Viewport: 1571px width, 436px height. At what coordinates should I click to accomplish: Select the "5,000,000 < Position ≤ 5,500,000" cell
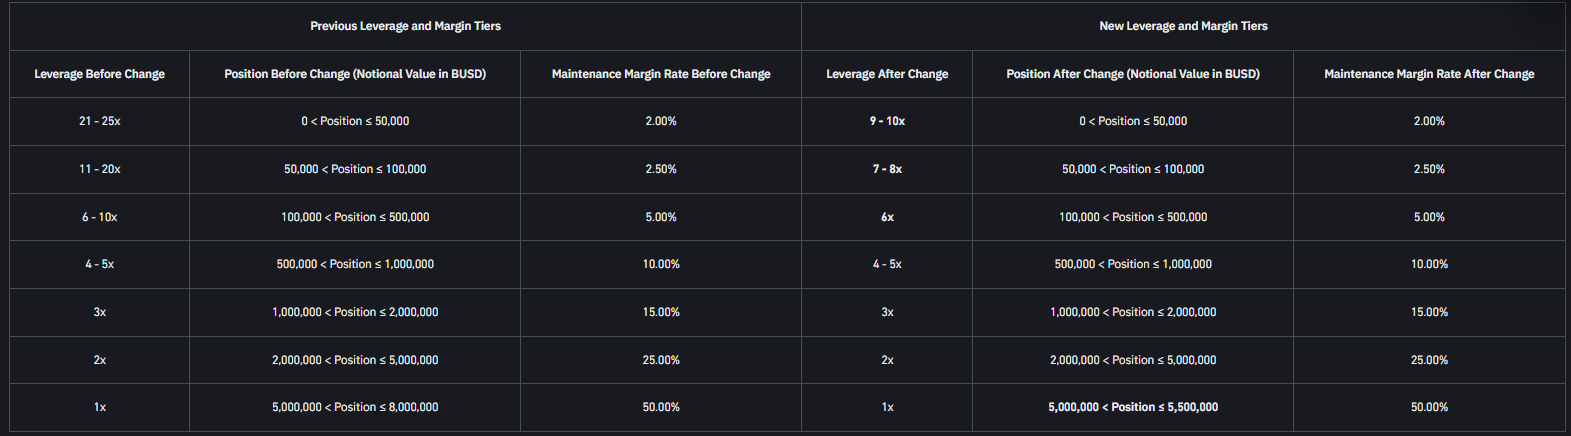pos(1133,407)
